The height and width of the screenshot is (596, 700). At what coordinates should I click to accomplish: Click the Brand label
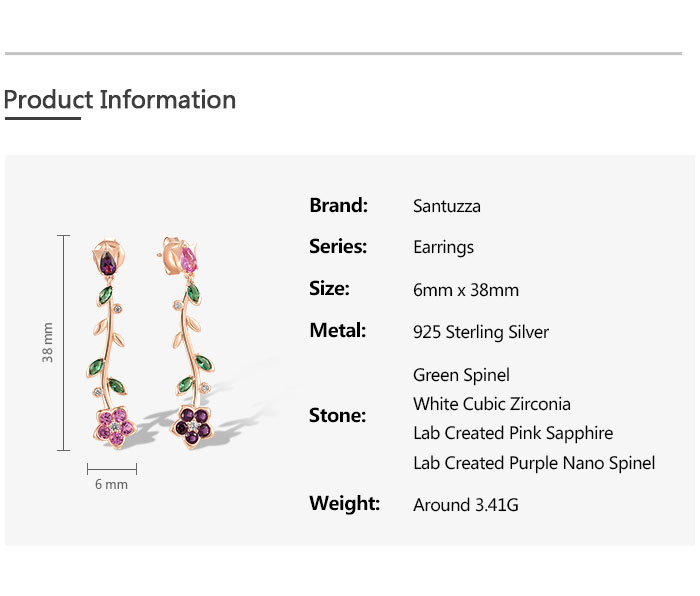pyautogui.click(x=339, y=205)
